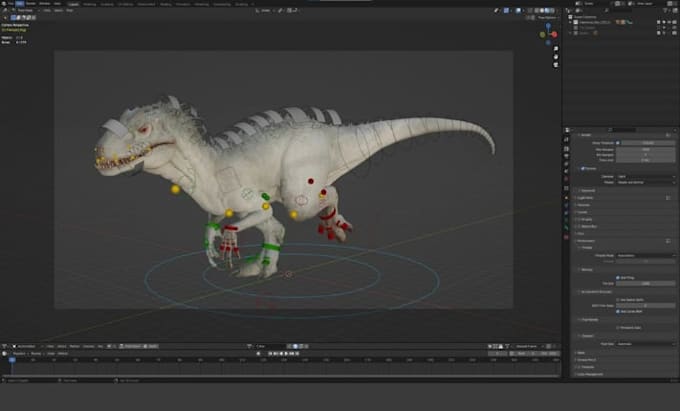
Task: Click the outliner filter funnel icon
Action: coord(666,10)
